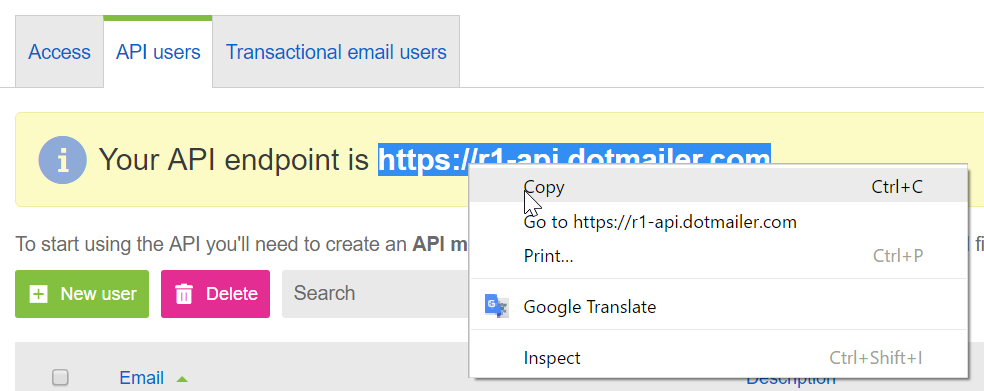Image resolution: width=984 pixels, height=391 pixels.
Task: Click the highlighted API endpoint URL text
Action: pos(574,159)
